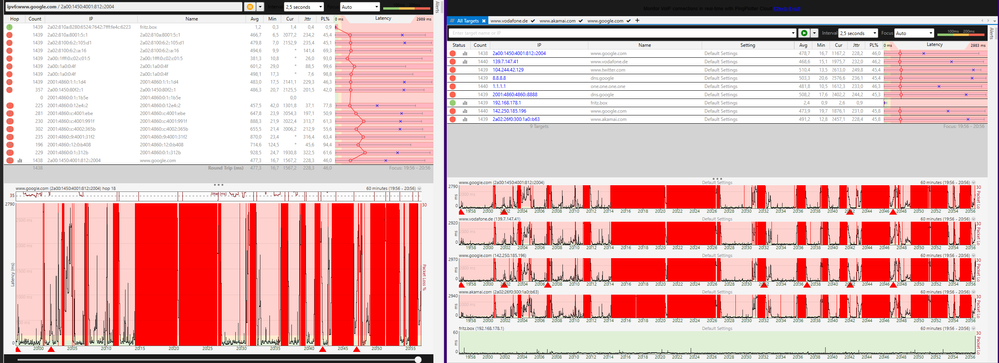Click Enter target name or IP field
The width and height of the screenshot is (999, 363).
pos(620,32)
